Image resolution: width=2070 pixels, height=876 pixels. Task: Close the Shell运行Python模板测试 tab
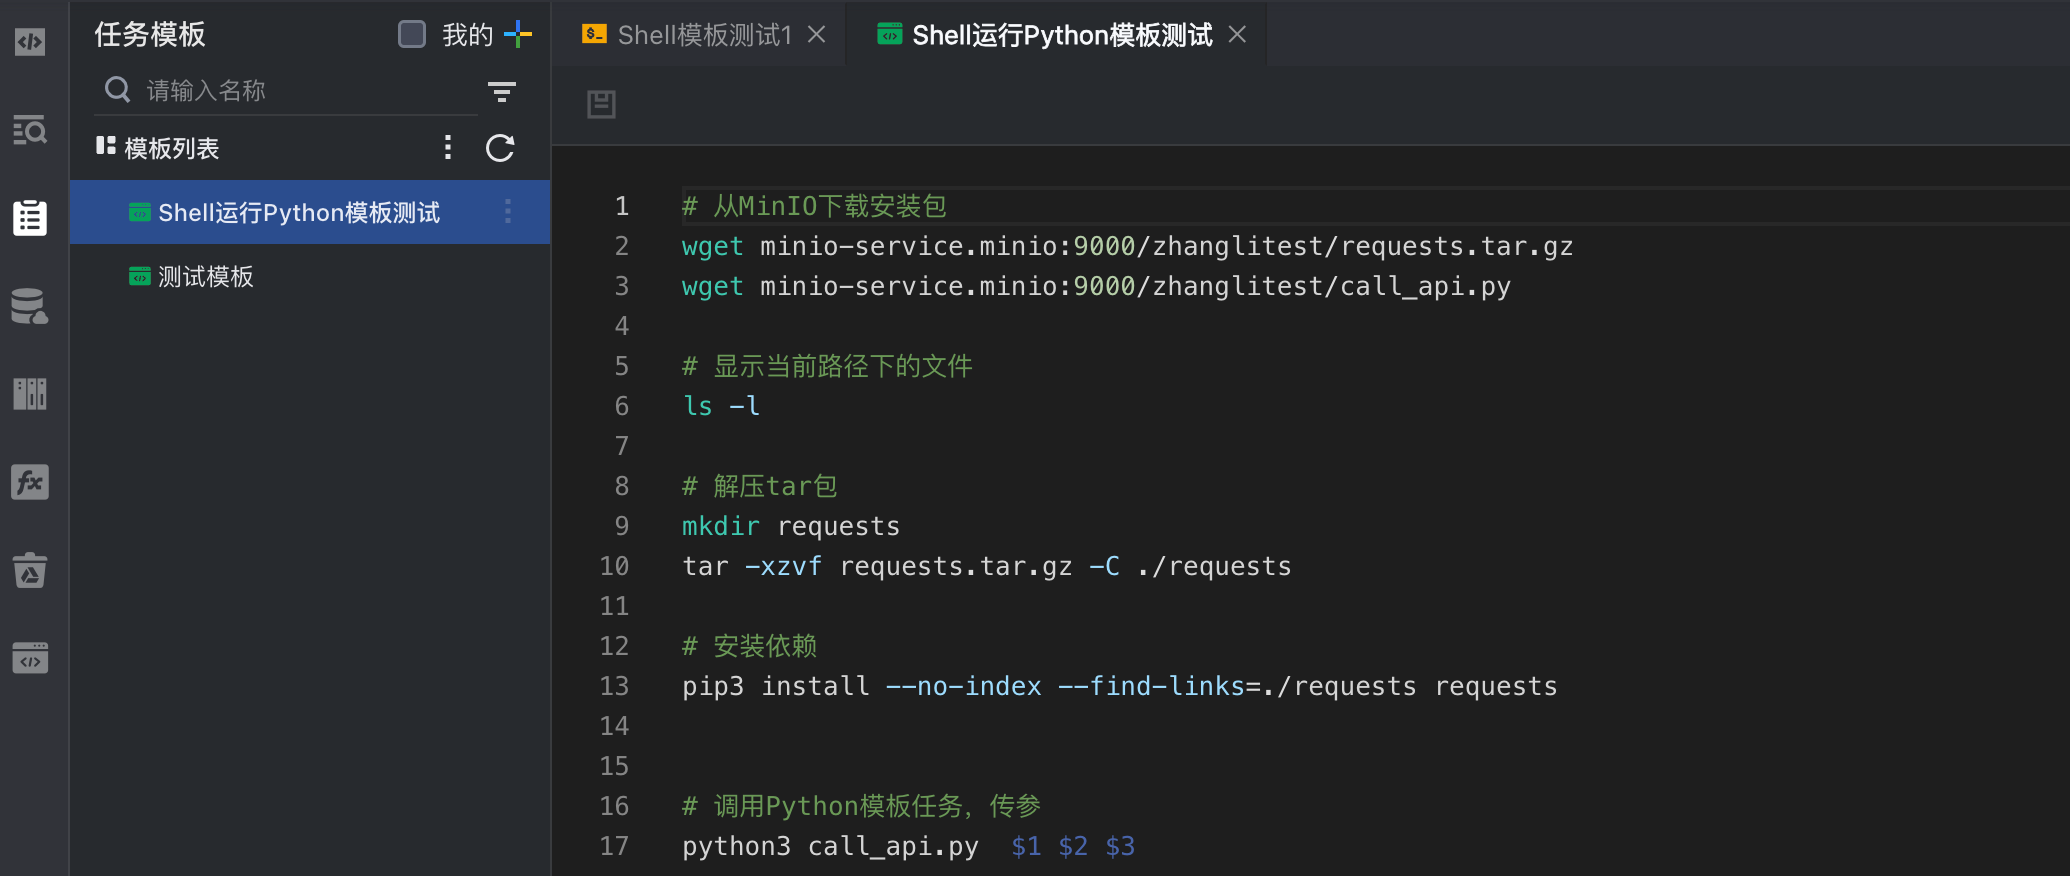pyautogui.click(x=1237, y=35)
